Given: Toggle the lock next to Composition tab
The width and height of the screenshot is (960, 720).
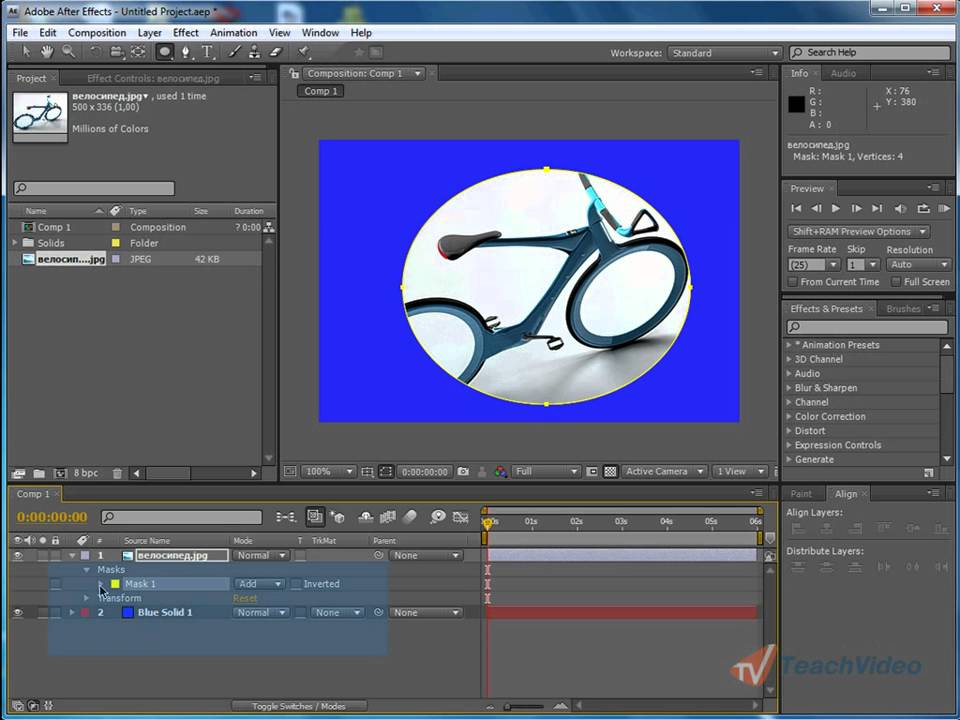Looking at the screenshot, I should [x=294, y=73].
